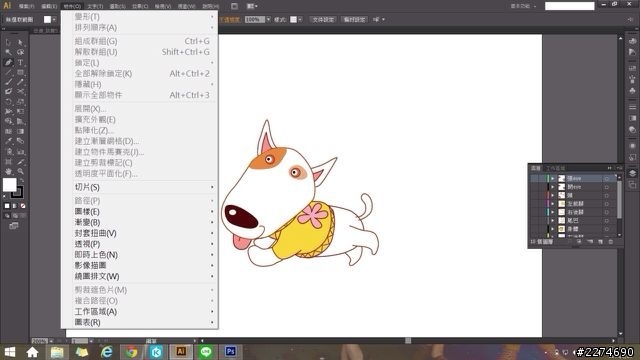The image size is (640, 360).
Task: Click the black Stroke swatch in toolbox
Action: (x=18, y=193)
